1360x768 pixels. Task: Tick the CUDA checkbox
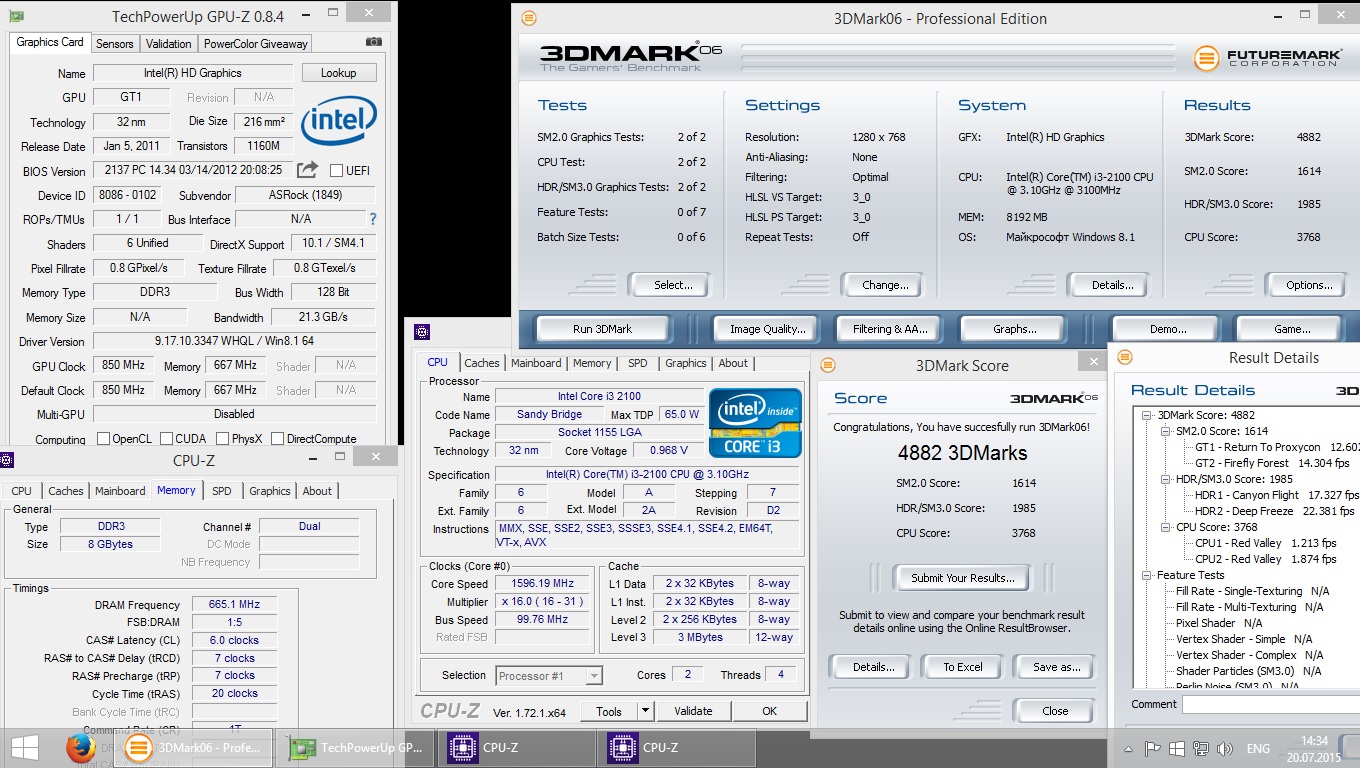[165, 439]
